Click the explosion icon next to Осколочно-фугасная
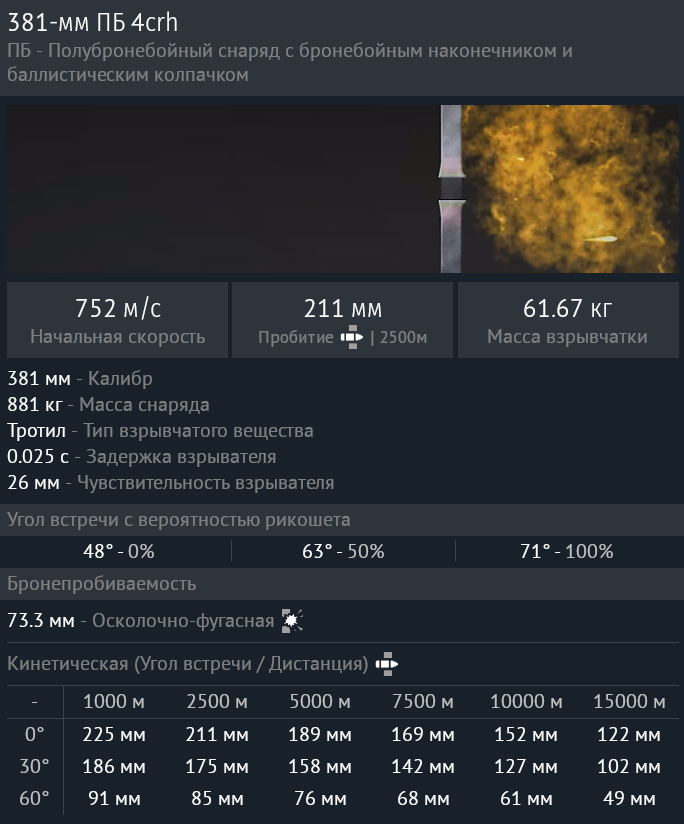Viewport: 684px width, 824px height. (292, 621)
